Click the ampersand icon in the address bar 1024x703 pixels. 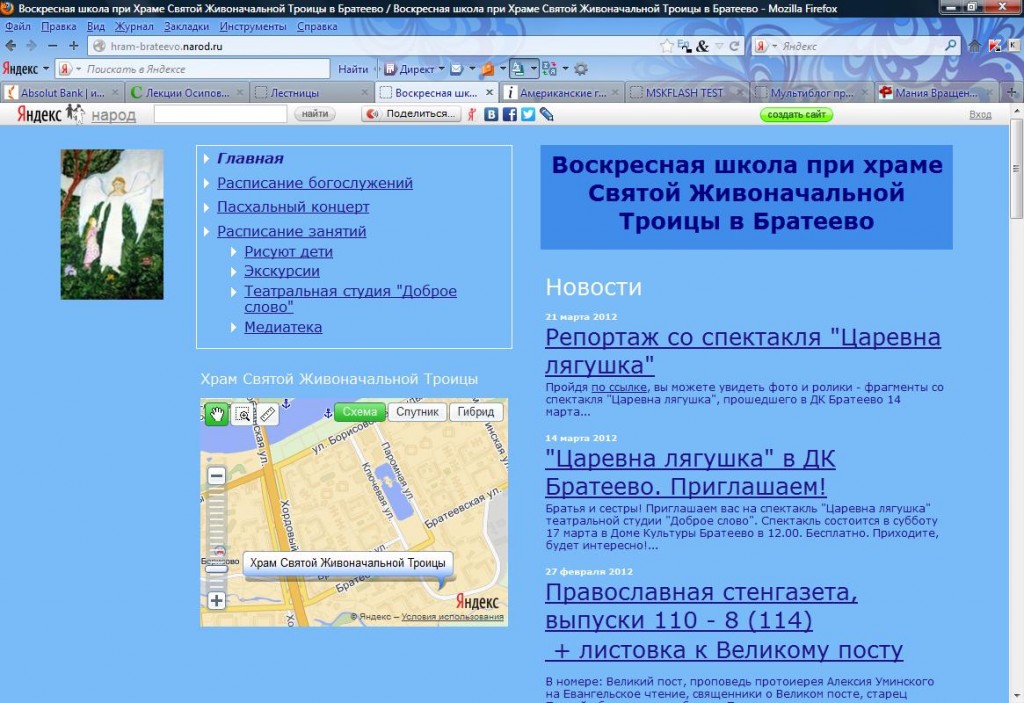pos(703,46)
